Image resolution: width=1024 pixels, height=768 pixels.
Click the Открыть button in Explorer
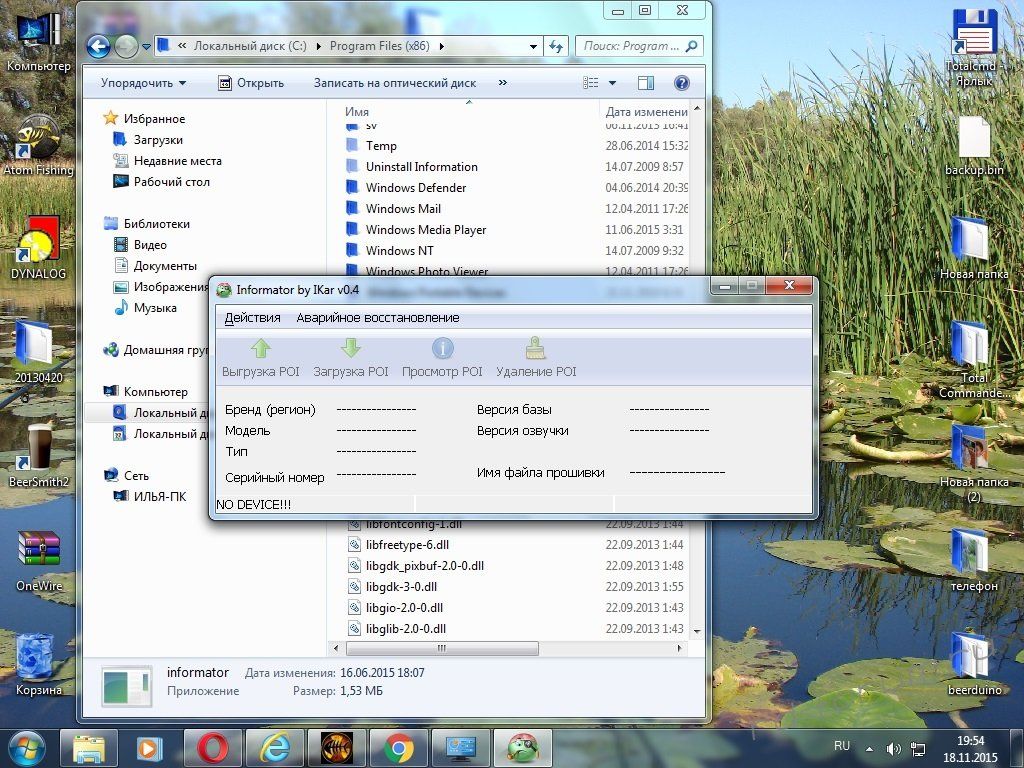click(x=251, y=83)
